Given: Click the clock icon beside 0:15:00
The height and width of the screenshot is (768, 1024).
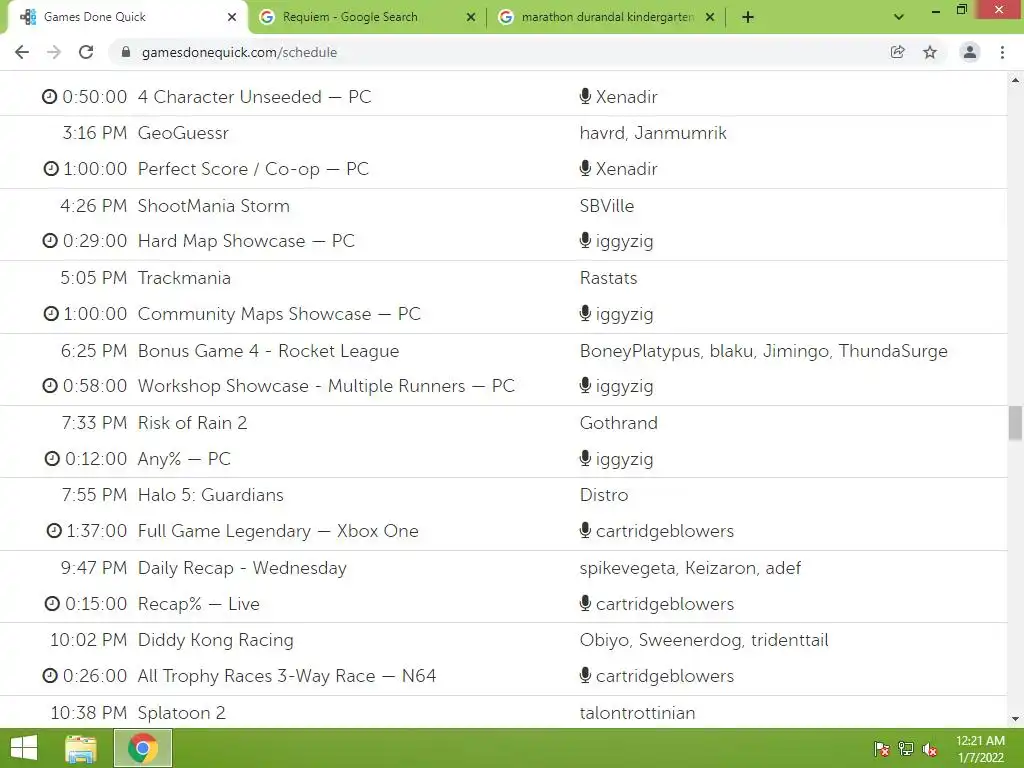Looking at the screenshot, I should (52, 603).
